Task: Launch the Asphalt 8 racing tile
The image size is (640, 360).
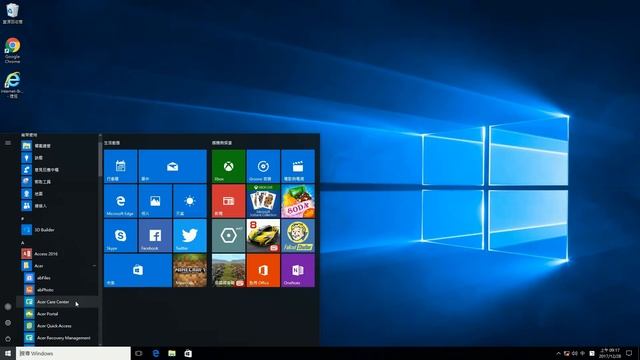Action: pyautogui.click(x=263, y=236)
